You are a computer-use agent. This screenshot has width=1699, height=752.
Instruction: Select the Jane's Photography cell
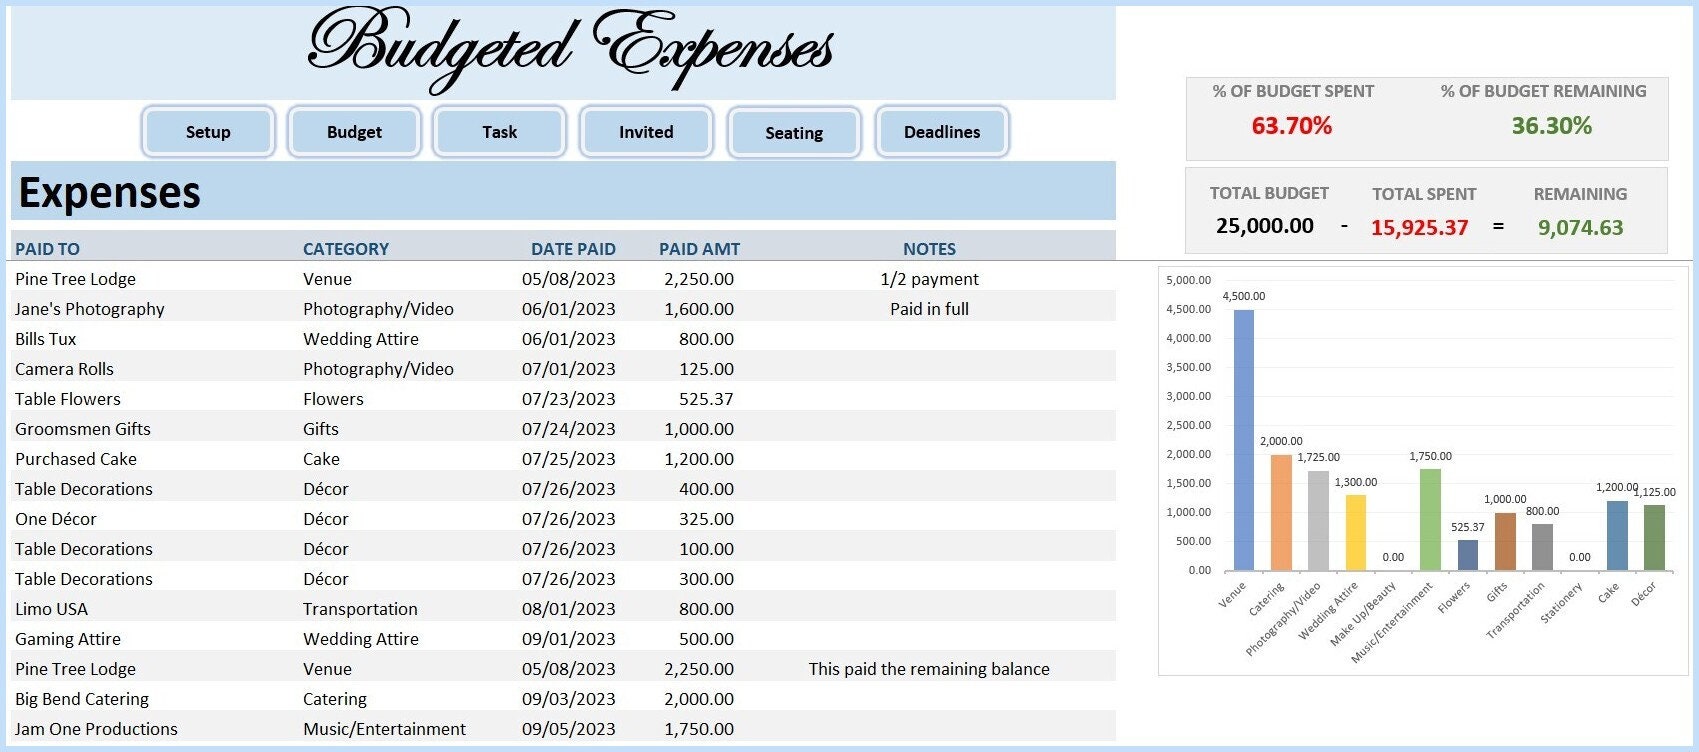89,309
